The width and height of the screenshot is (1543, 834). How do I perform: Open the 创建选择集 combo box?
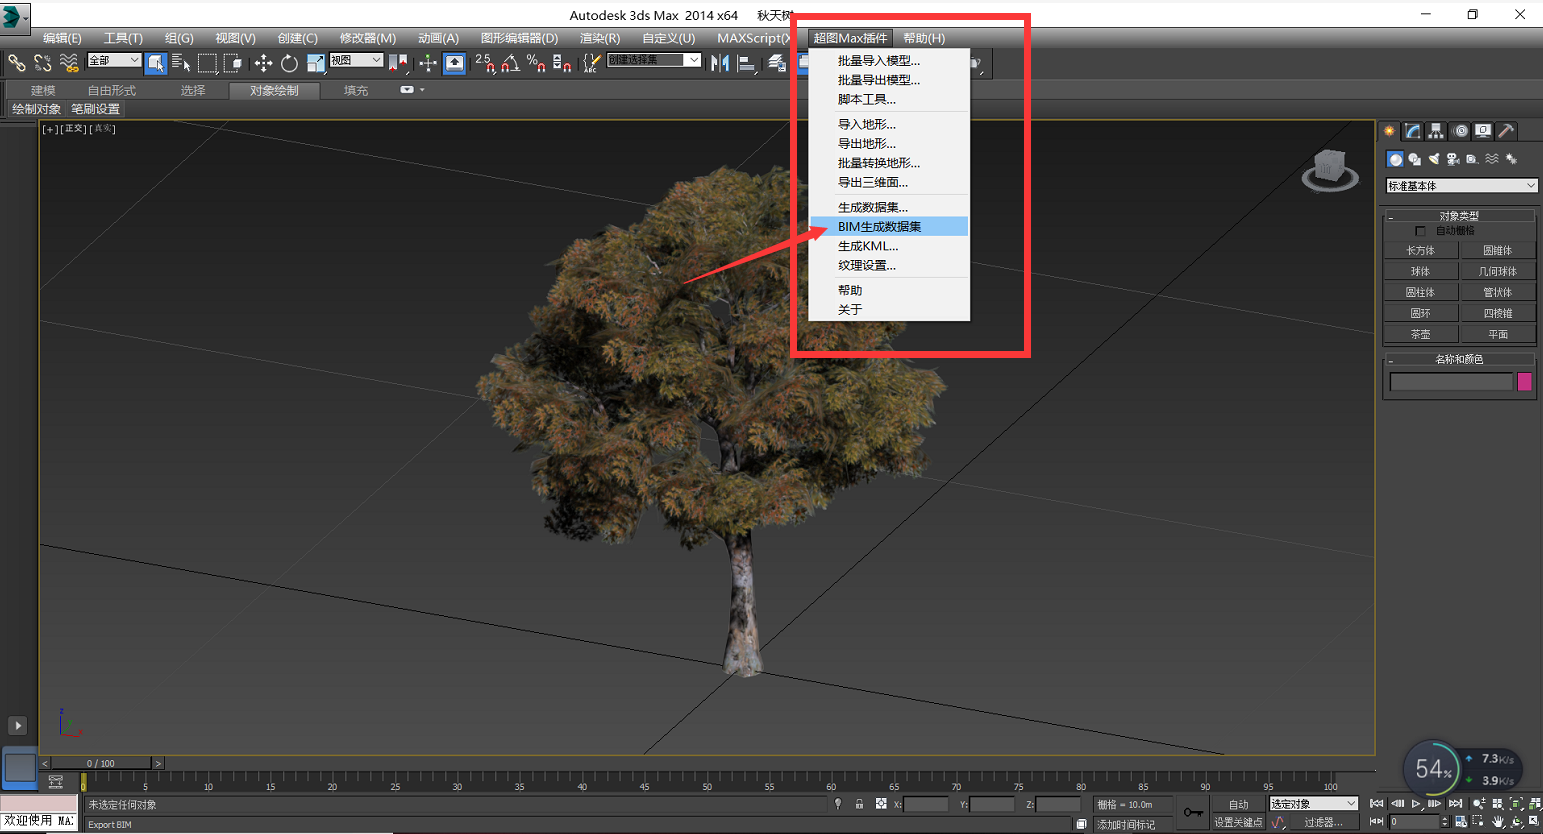(x=655, y=59)
